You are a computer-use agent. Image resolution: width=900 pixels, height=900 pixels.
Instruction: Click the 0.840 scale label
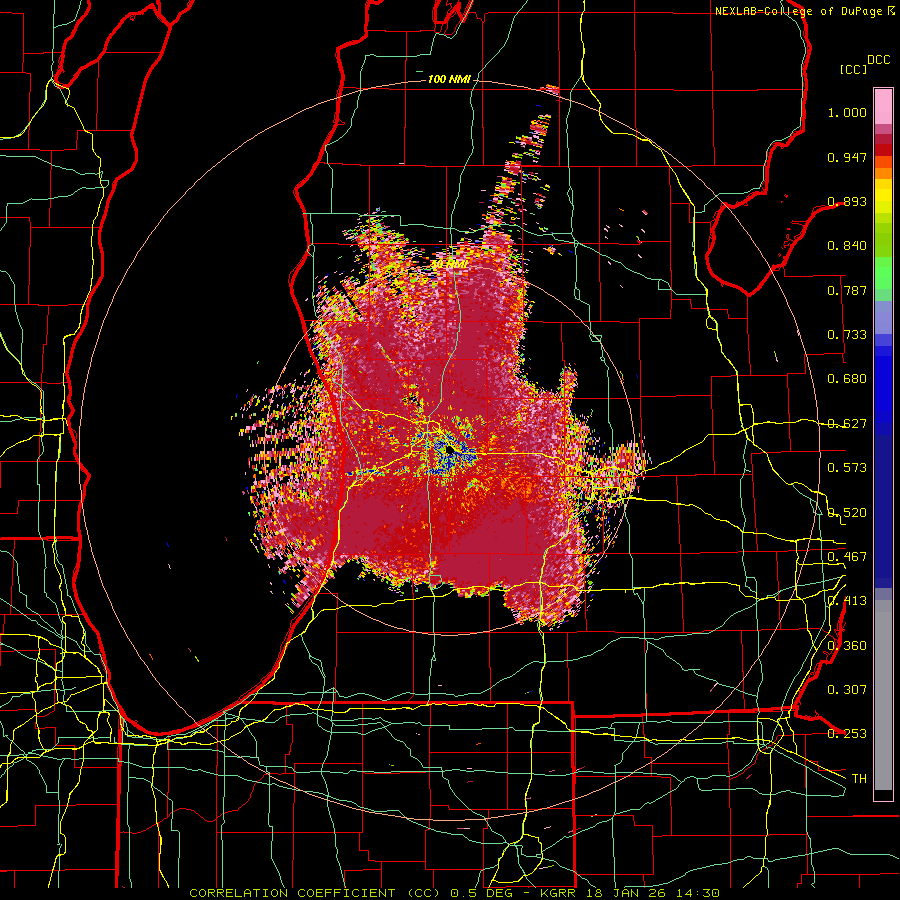pyautogui.click(x=847, y=246)
